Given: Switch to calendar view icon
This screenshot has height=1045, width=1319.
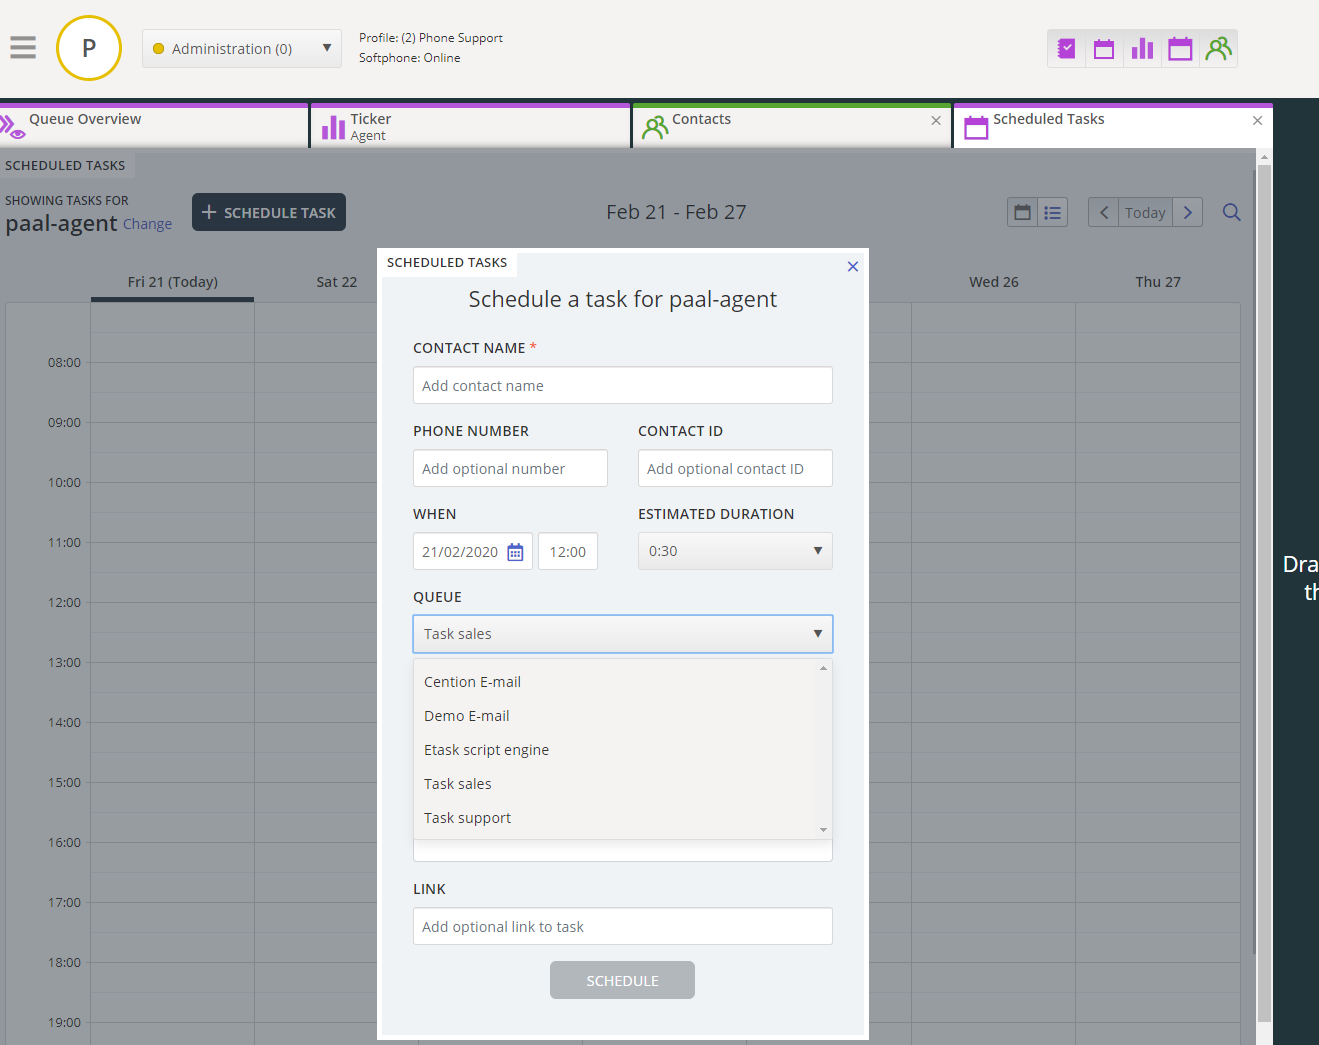Looking at the screenshot, I should [x=1022, y=212].
